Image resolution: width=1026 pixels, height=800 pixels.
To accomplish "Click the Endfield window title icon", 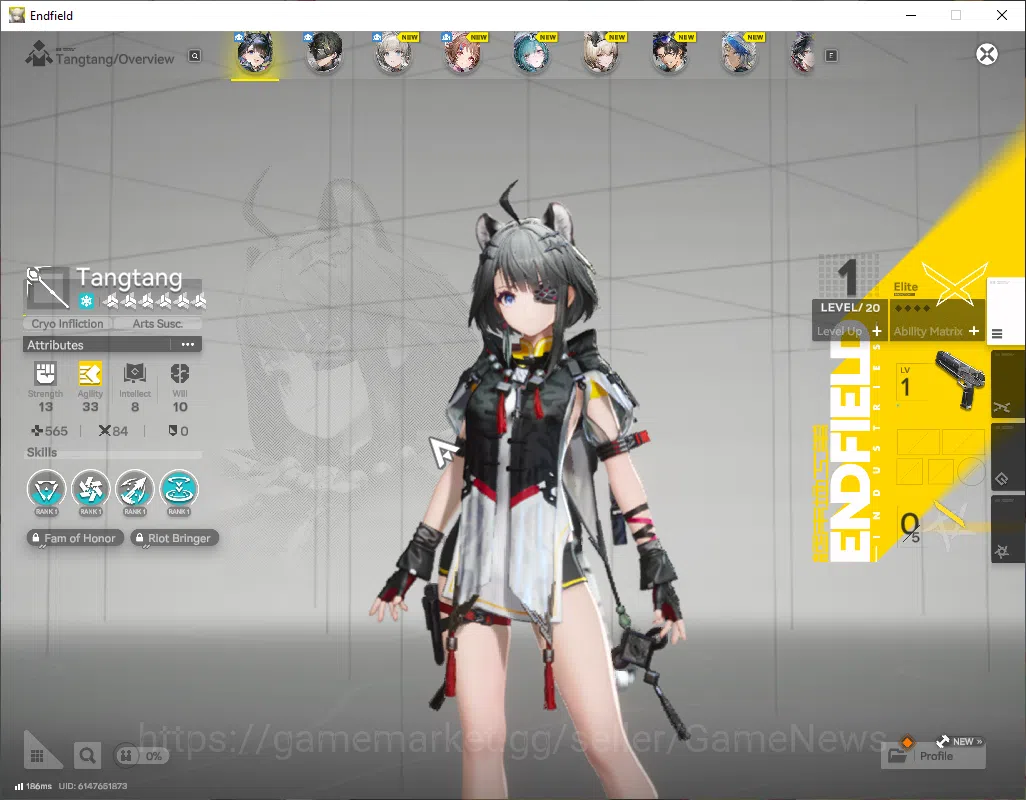I will tap(16, 14).
